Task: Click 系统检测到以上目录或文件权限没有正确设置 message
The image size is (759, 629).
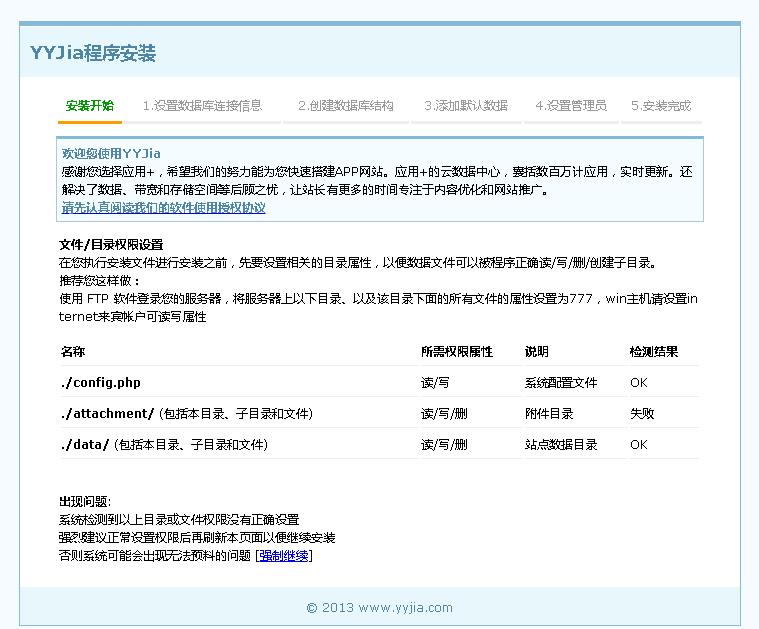Action: (x=179, y=520)
